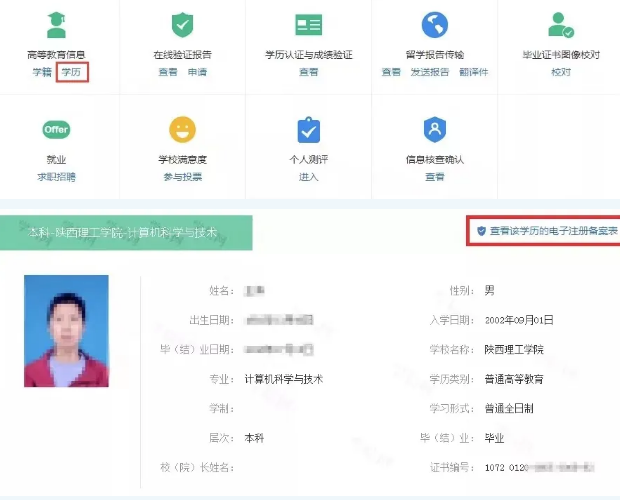Click the 留学报告传输 heading text
Image resolution: width=620 pixels, height=500 pixels.
point(435,55)
